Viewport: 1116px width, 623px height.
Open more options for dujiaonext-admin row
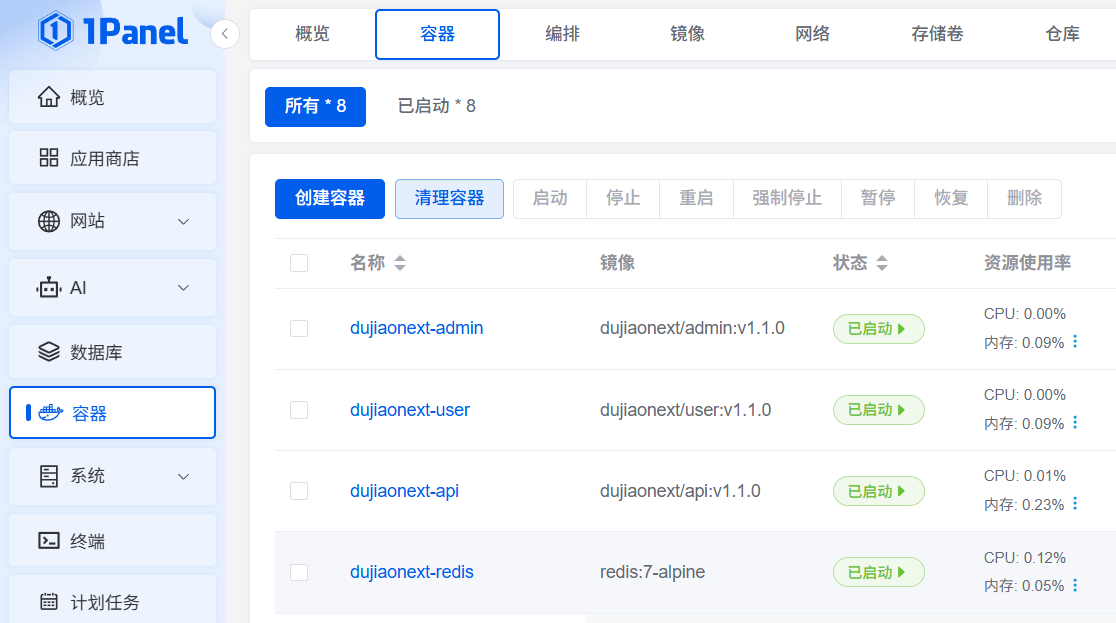tap(1075, 342)
